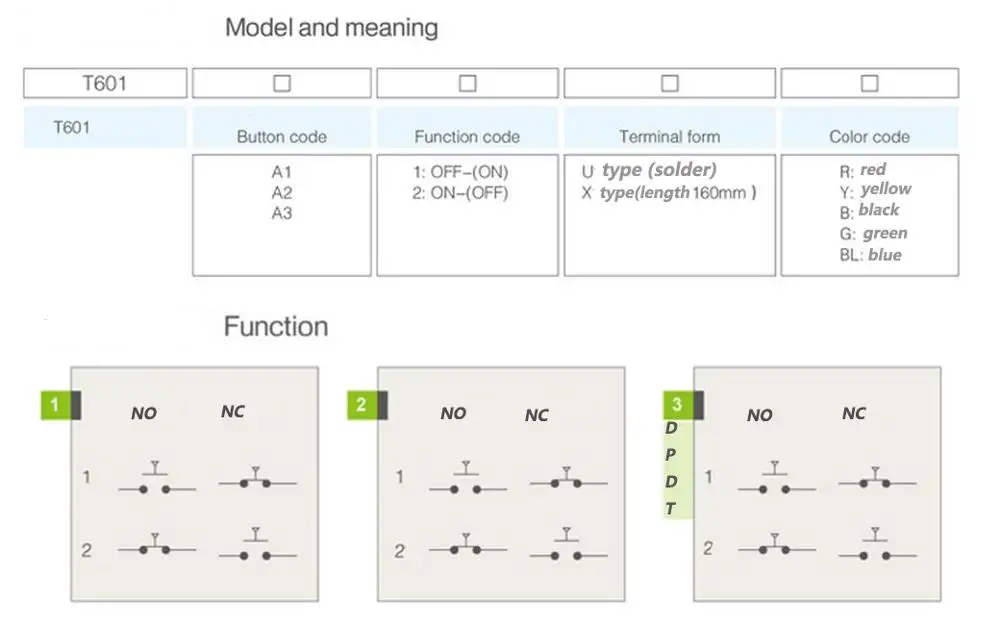Screen dimensions: 1000x626
Task: Click the green number 2 function badge
Action: tap(361, 405)
